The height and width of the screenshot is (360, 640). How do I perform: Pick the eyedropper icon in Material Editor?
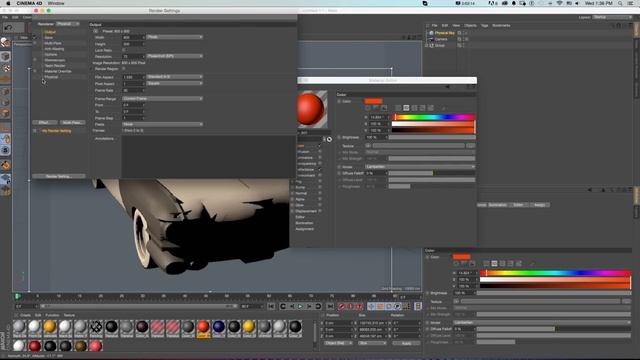[x=444, y=108]
